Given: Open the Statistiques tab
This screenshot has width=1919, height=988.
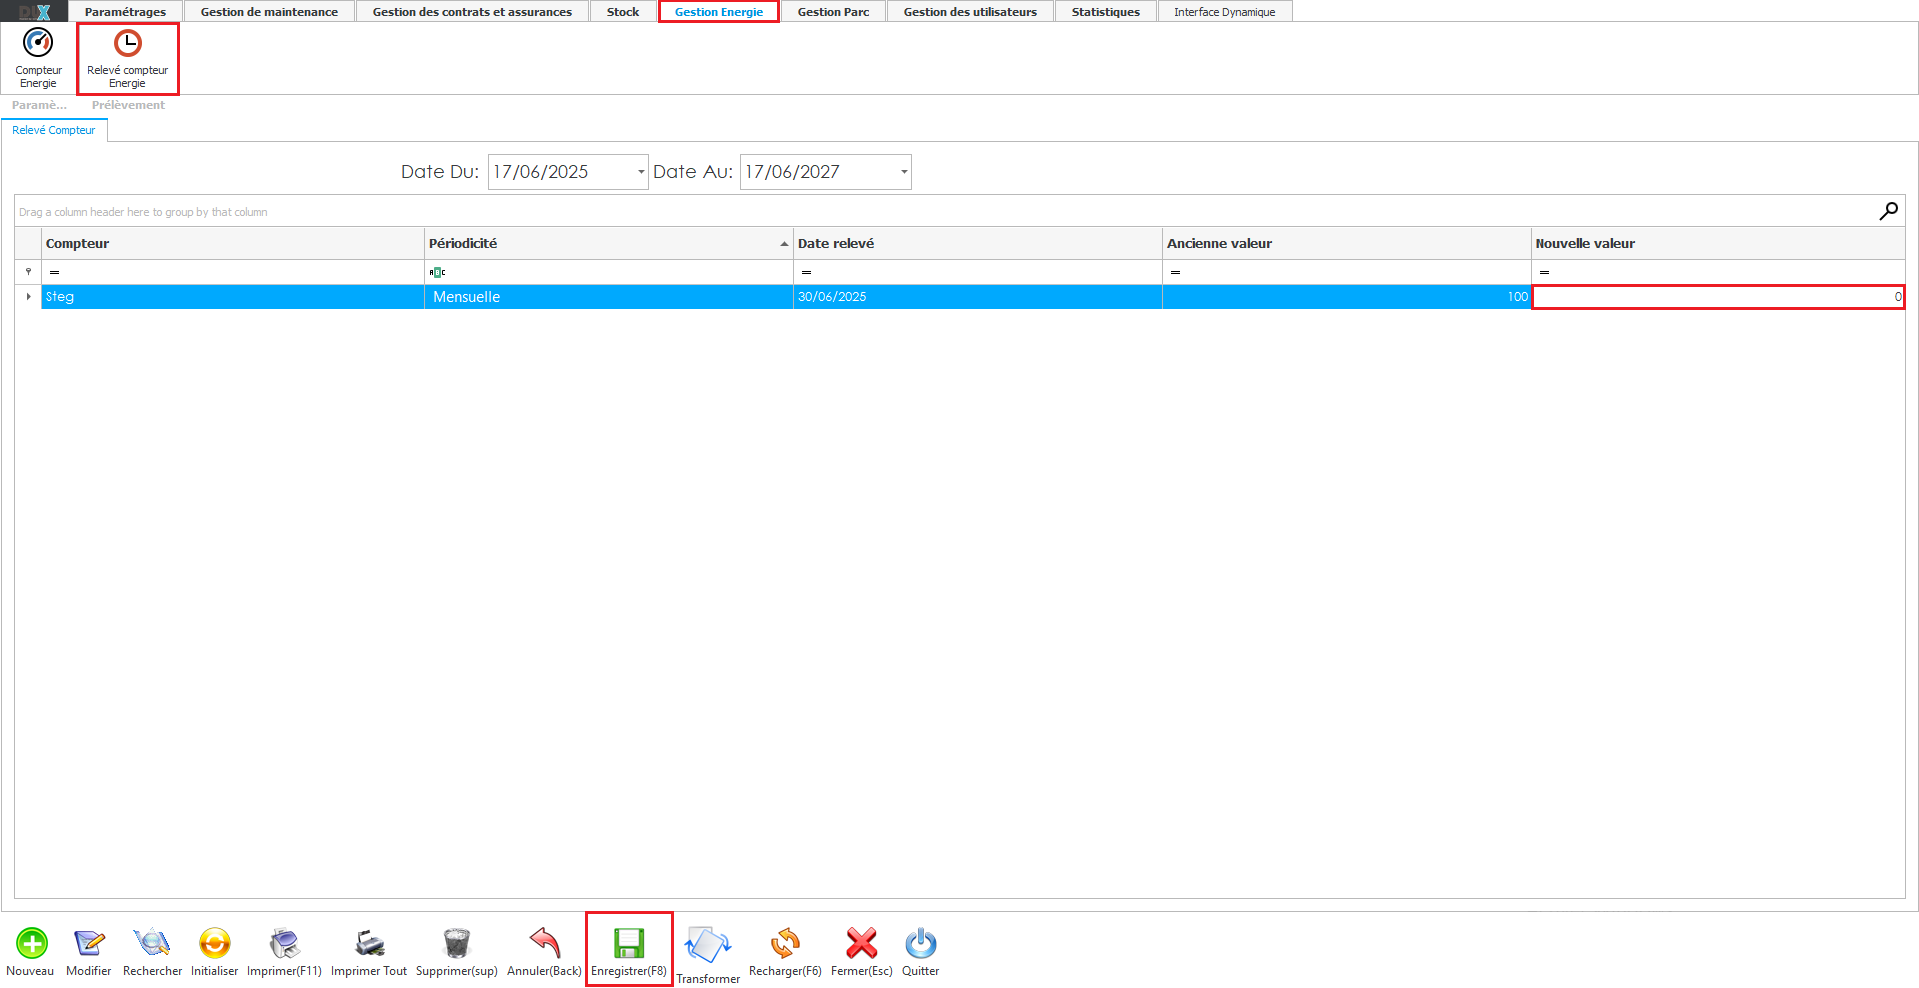Looking at the screenshot, I should 1105,12.
